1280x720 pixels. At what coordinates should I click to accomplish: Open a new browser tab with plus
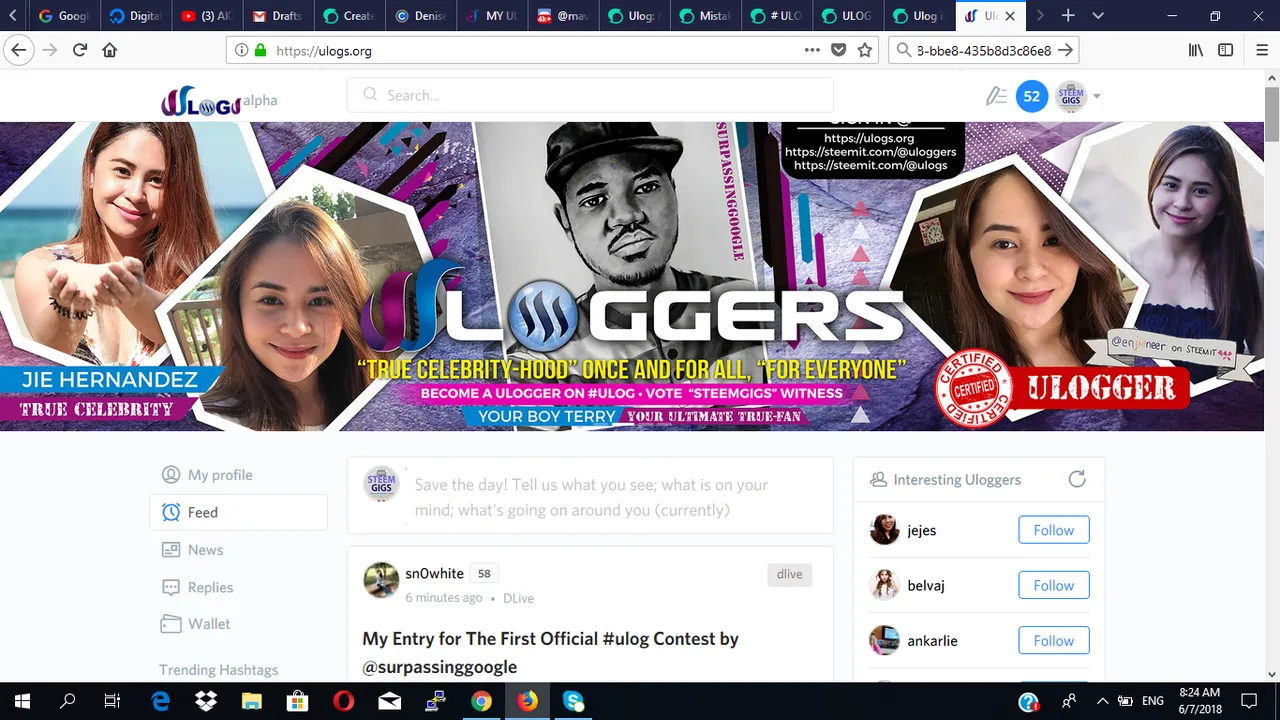click(1068, 16)
